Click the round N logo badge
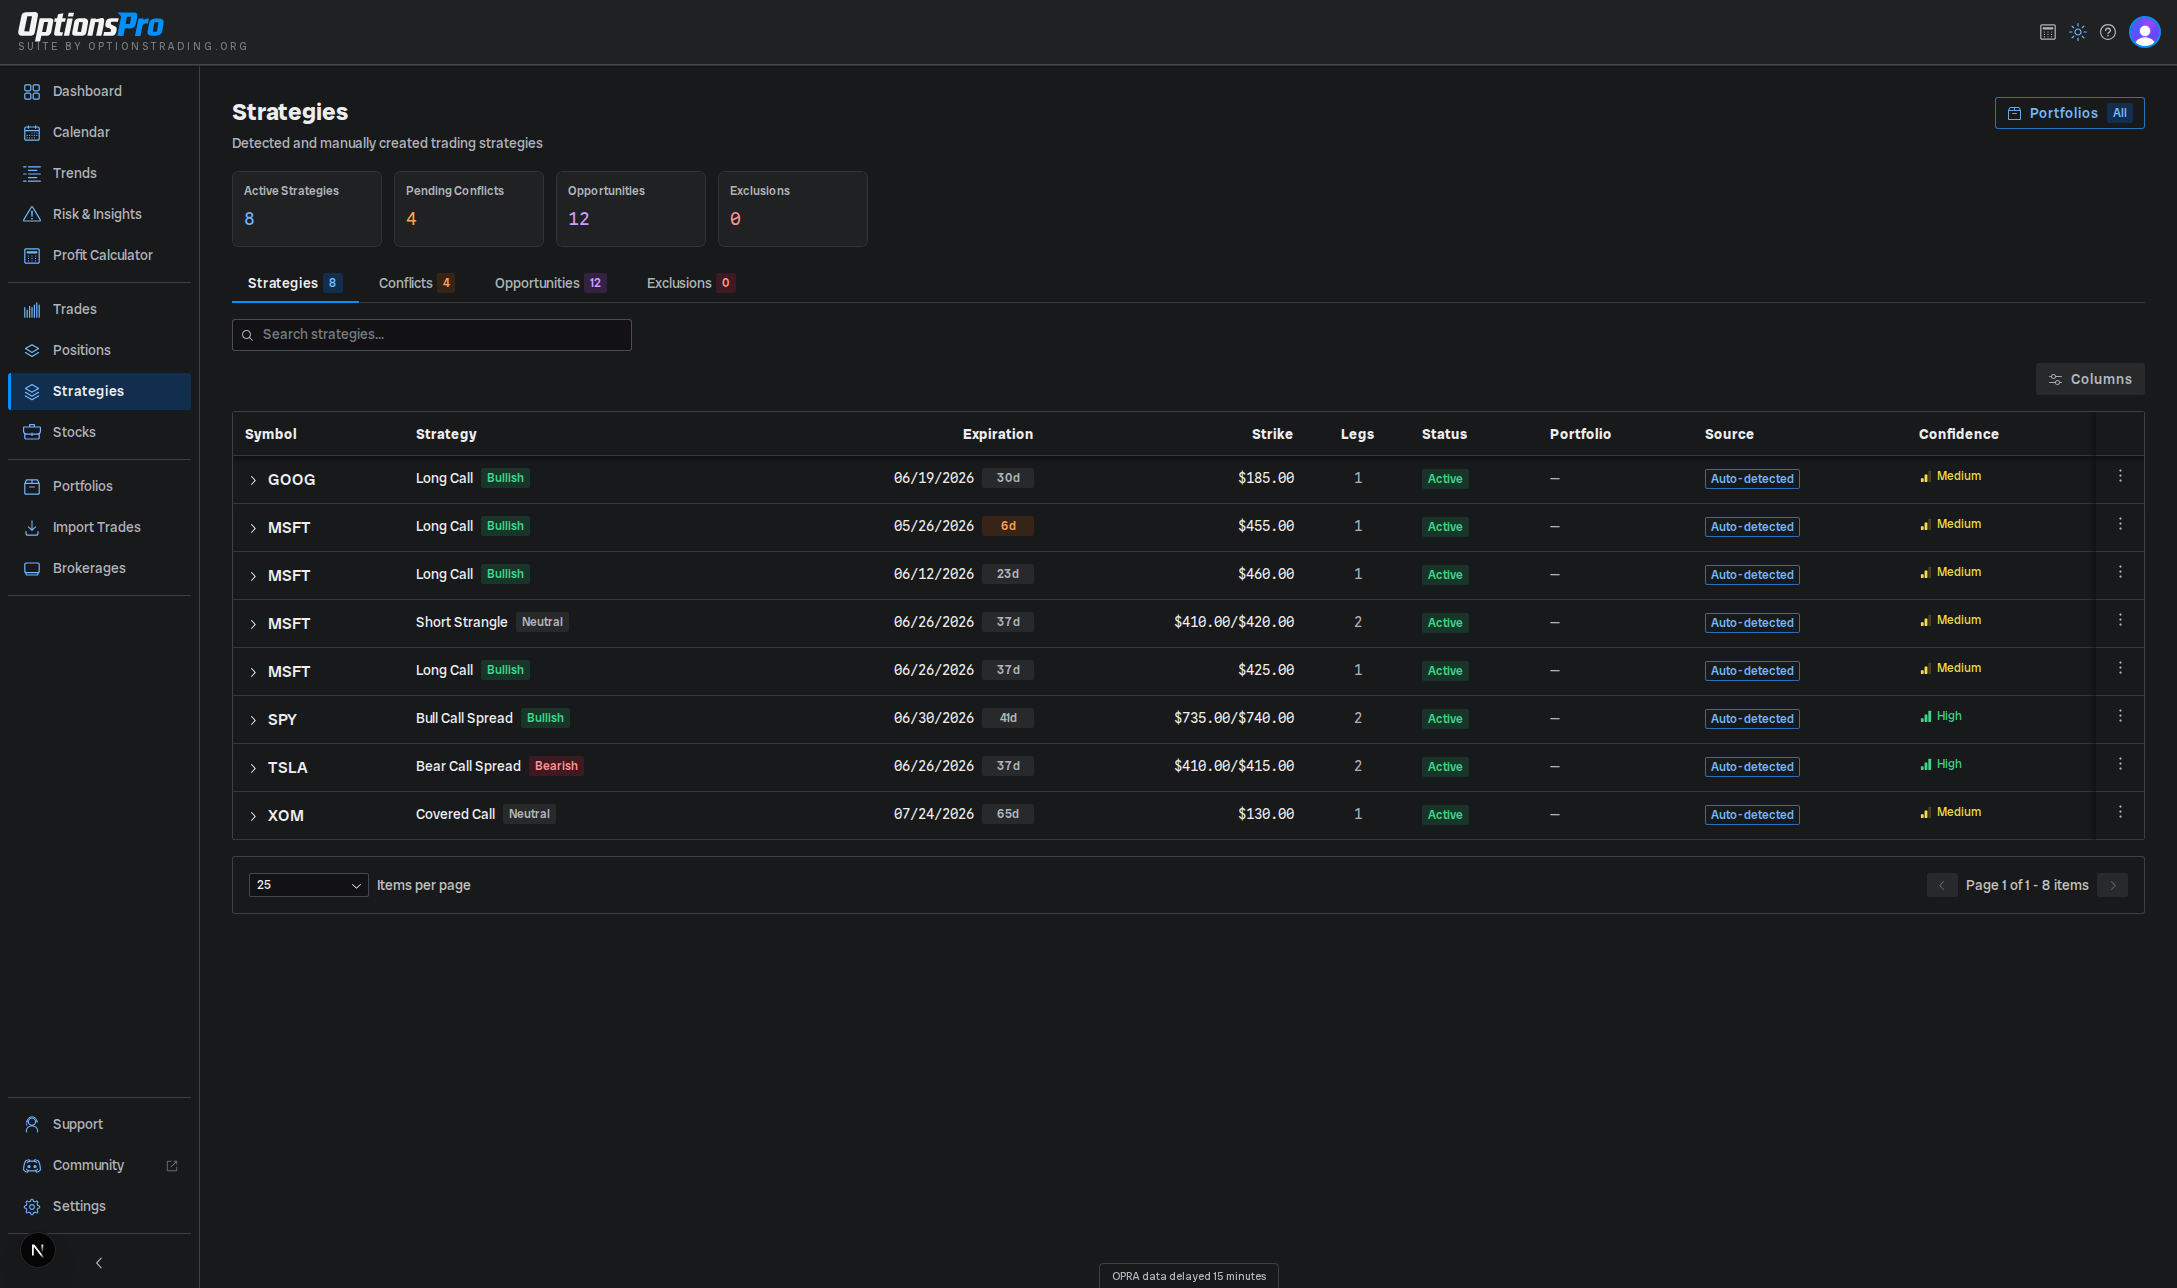The height and width of the screenshot is (1288, 2177). coord(38,1250)
